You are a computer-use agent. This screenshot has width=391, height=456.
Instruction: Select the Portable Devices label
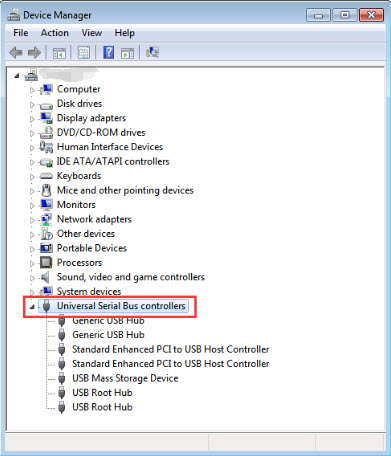pyautogui.click(x=92, y=248)
